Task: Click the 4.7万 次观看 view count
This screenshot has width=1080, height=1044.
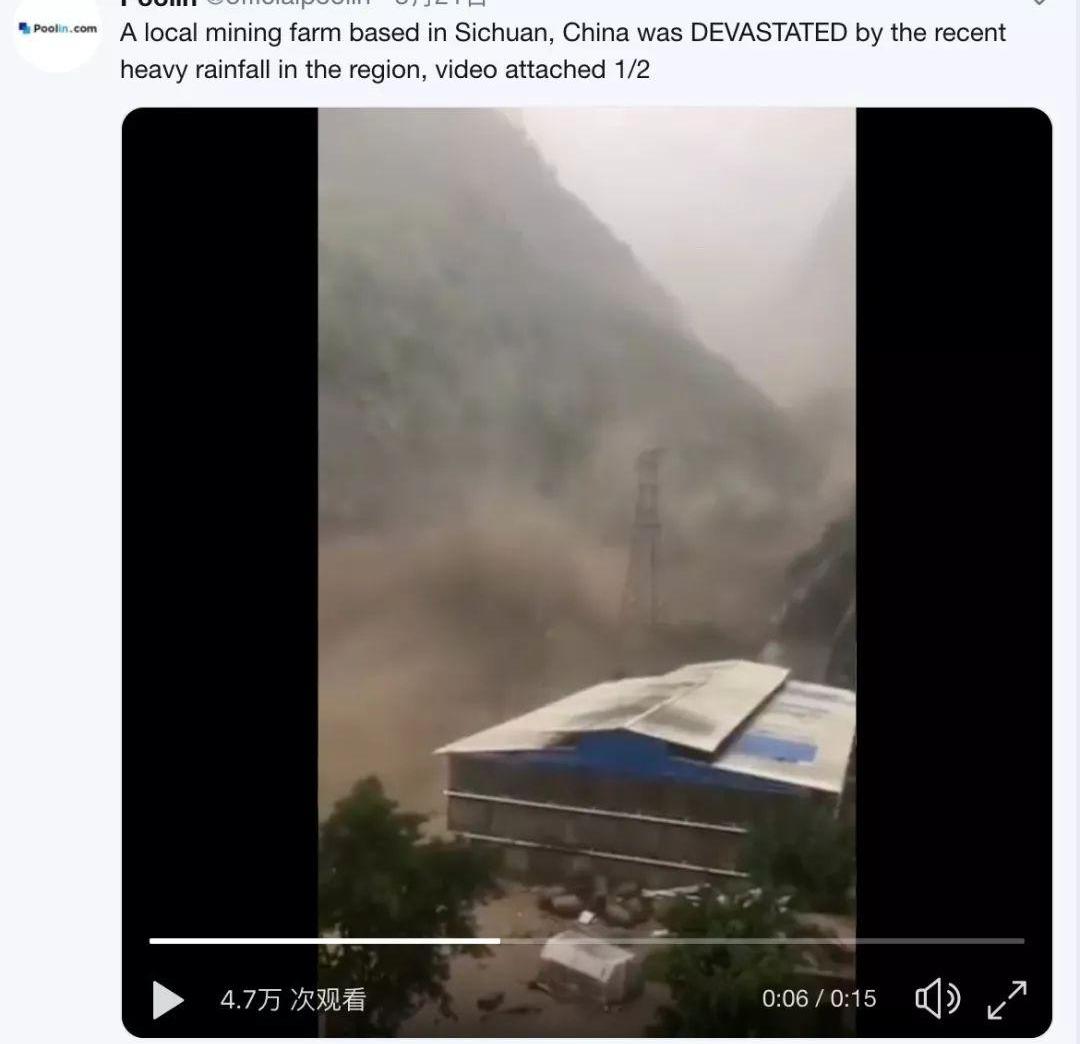Action: pos(293,999)
